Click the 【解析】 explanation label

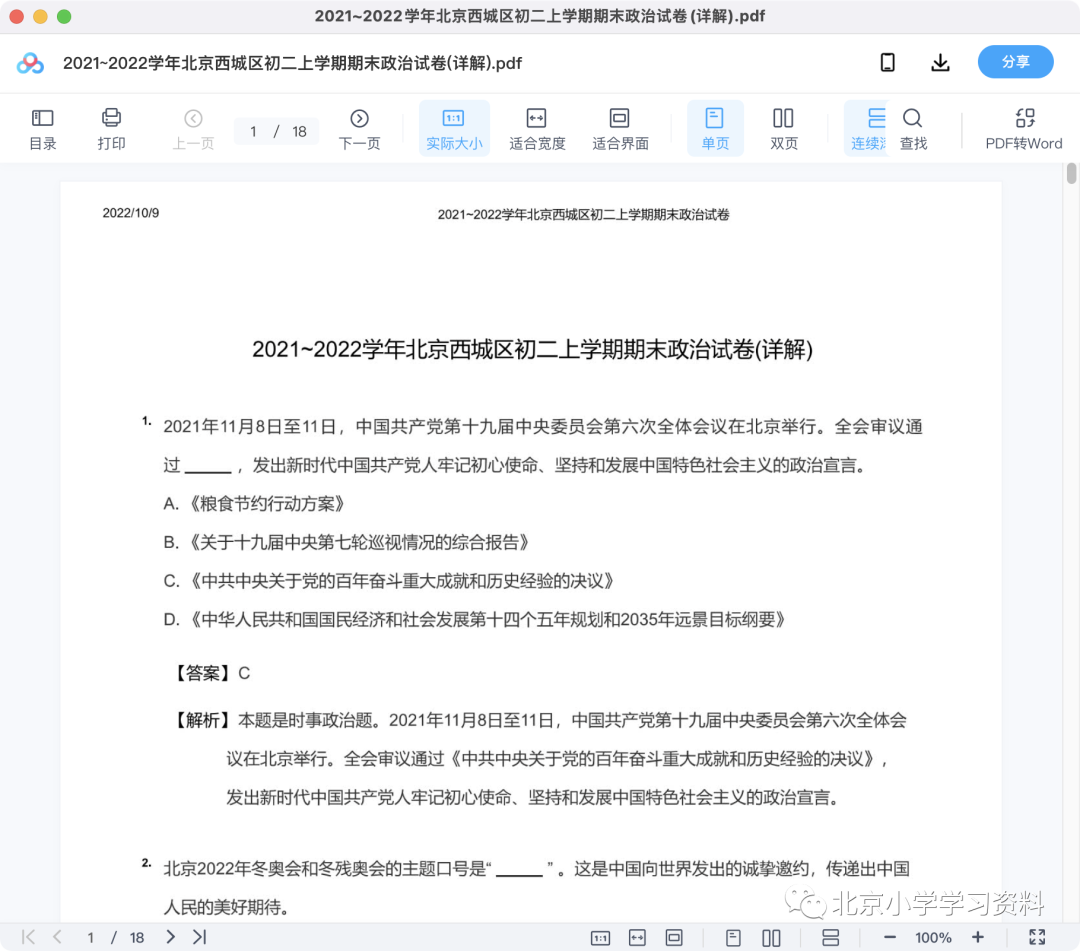(x=200, y=720)
